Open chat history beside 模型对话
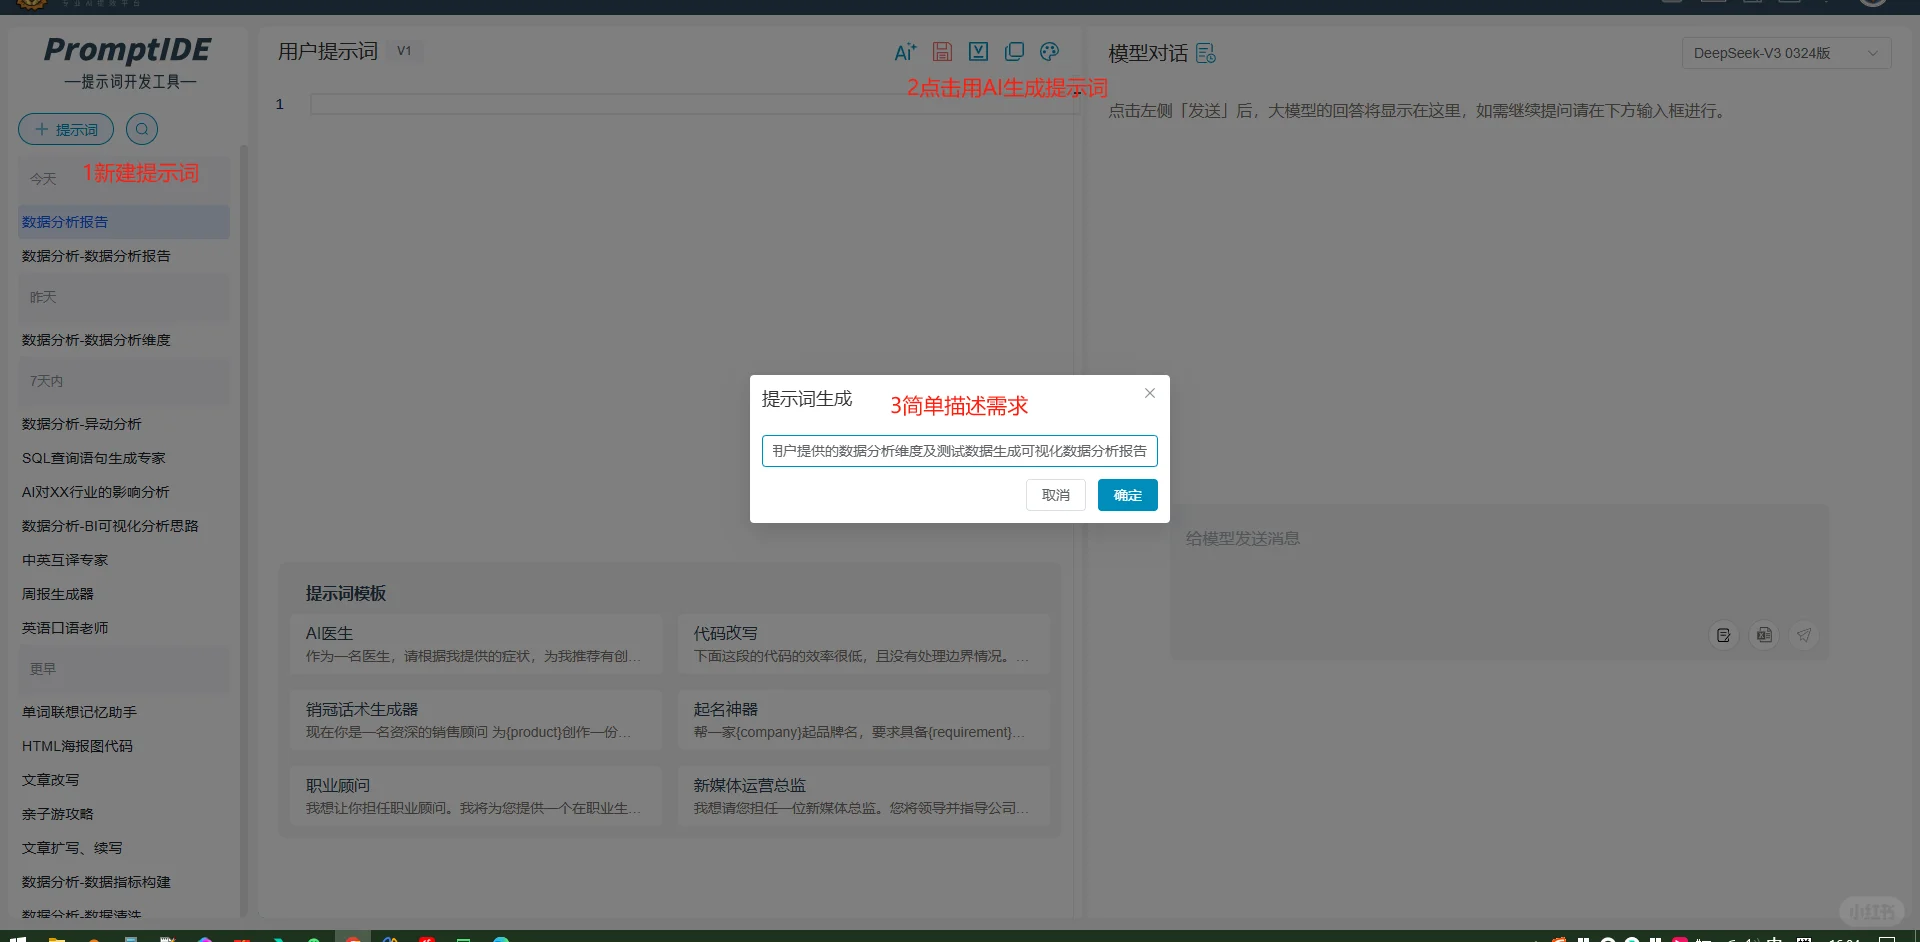1920x942 pixels. 1205,53
